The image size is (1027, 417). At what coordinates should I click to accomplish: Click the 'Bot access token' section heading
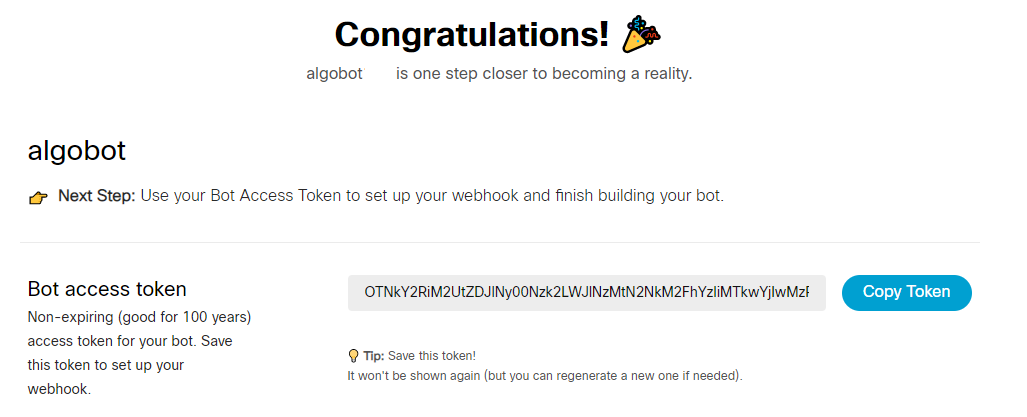(x=107, y=290)
